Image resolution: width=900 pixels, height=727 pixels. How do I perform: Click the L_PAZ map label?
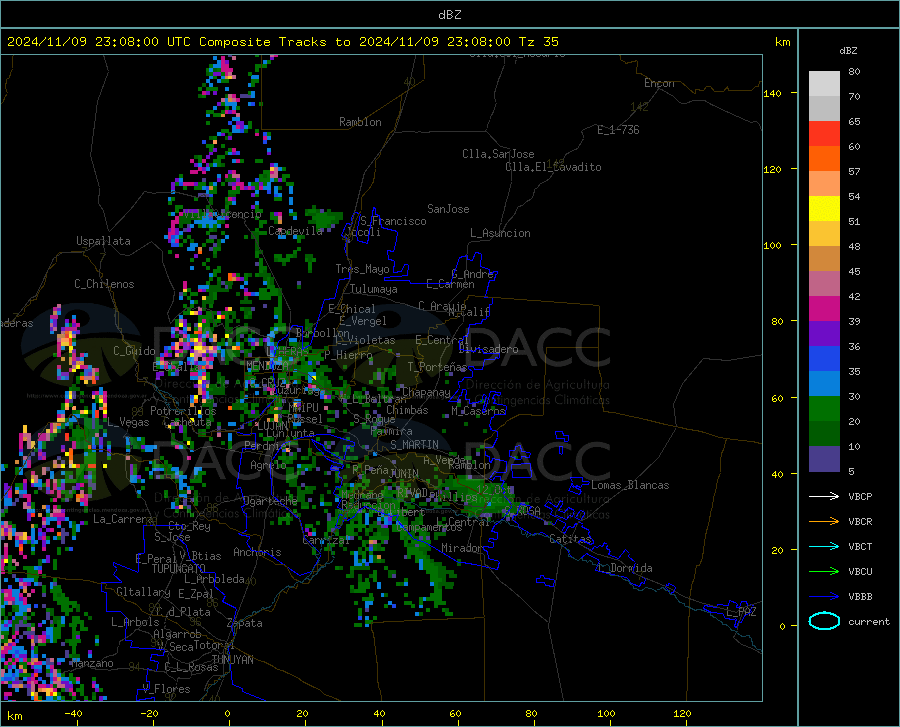click(741, 612)
